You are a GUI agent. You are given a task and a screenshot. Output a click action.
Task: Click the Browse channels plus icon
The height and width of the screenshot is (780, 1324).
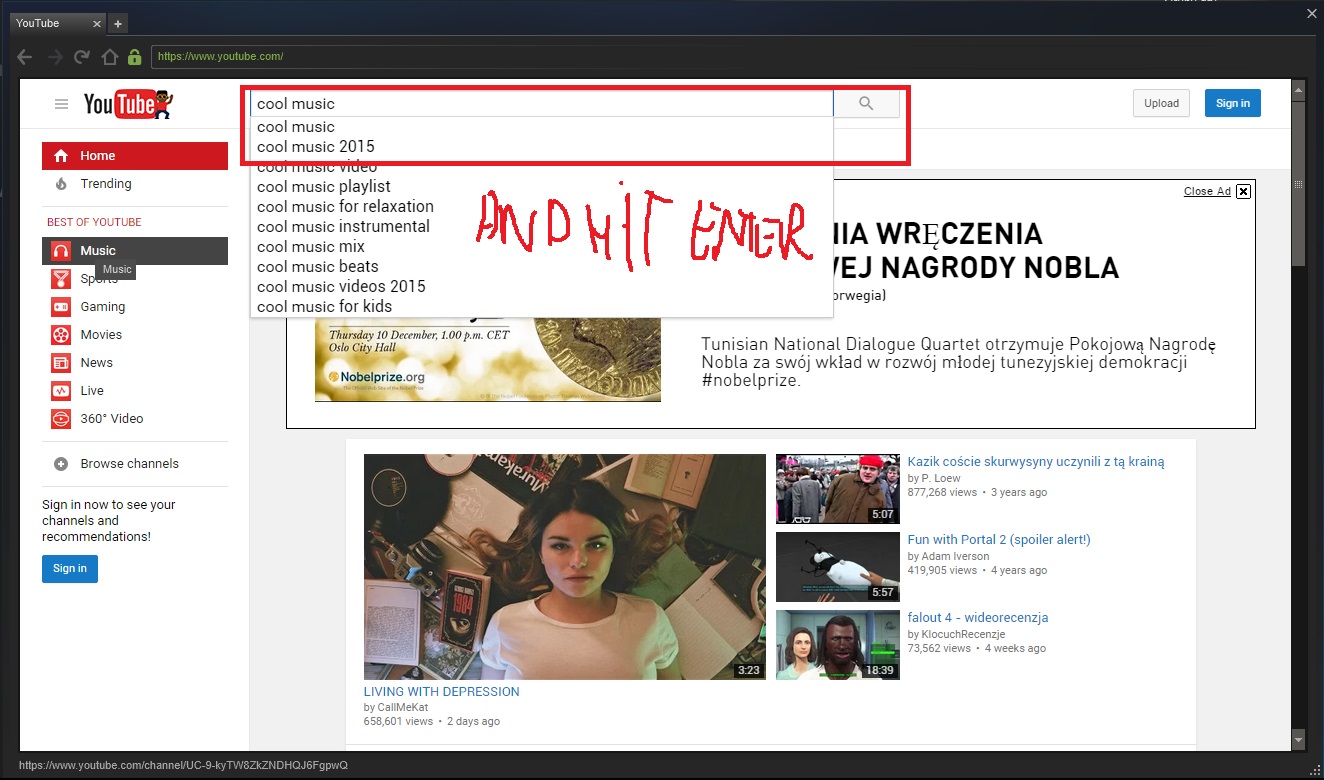click(61, 464)
